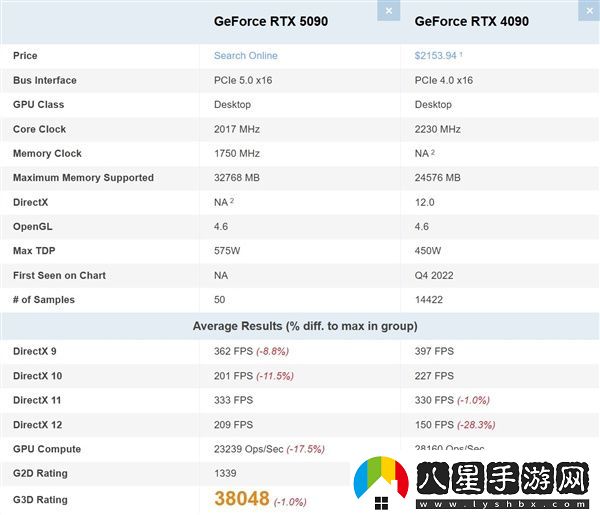Remove GeForce RTX 5090 column with X
600x515 pixels.
pyautogui.click(x=388, y=10)
